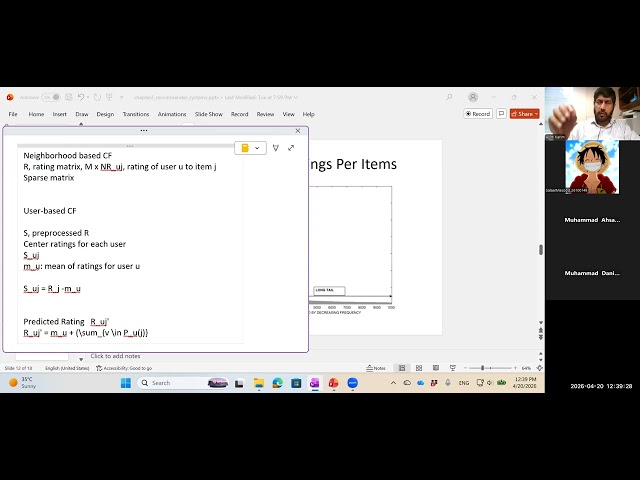The height and width of the screenshot is (480, 640).
Task: Click the Record button at top right
Action: coord(478,114)
